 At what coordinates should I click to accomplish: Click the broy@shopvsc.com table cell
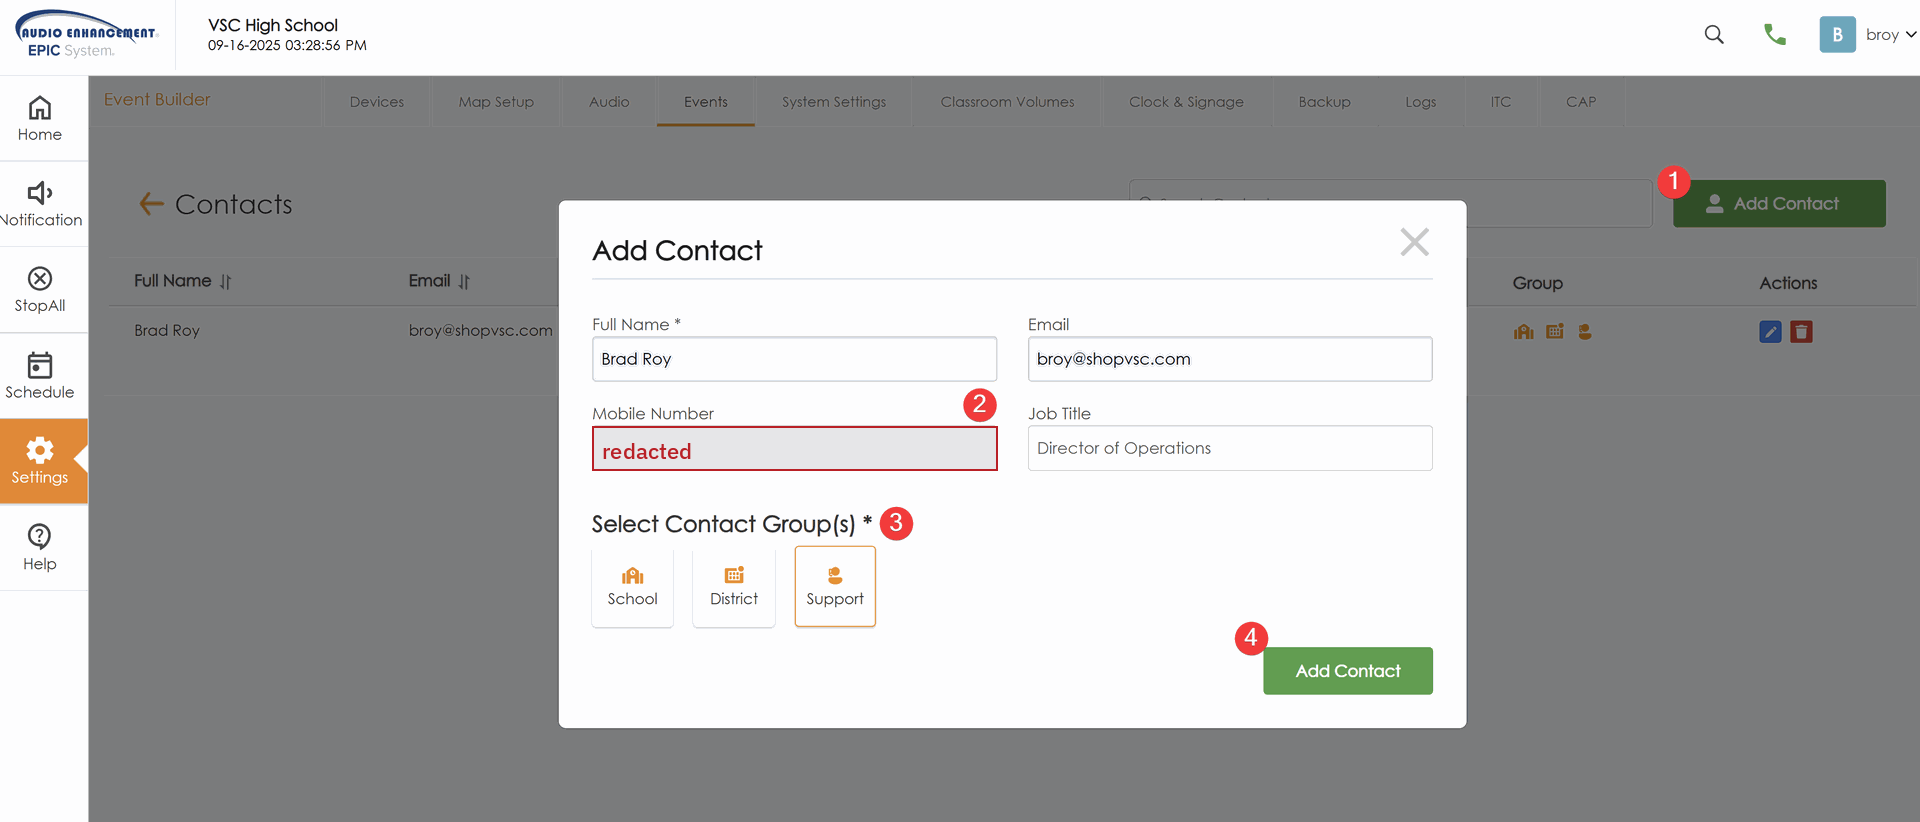(480, 331)
